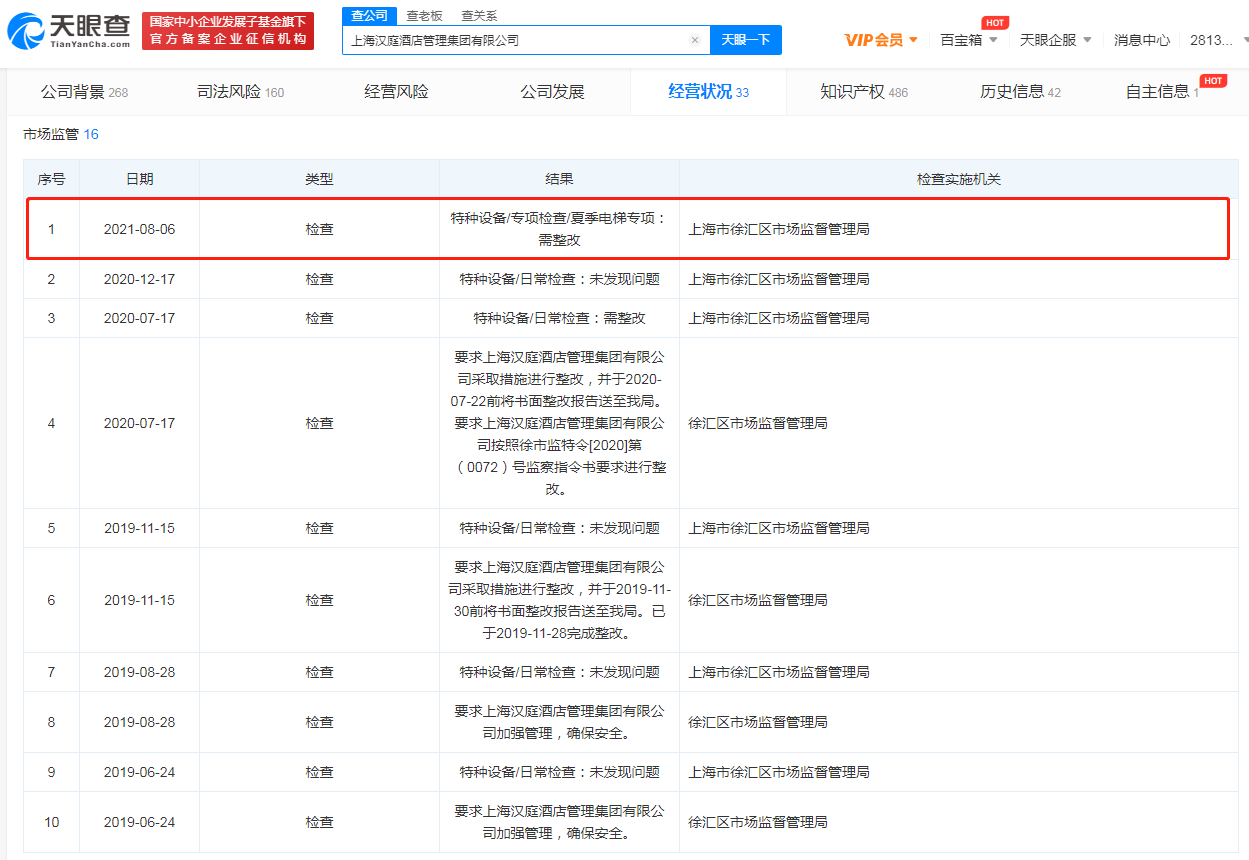Click date 2020-07-17 in row 3
Image resolution: width=1249 pixels, height=860 pixels.
click(x=139, y=318)
